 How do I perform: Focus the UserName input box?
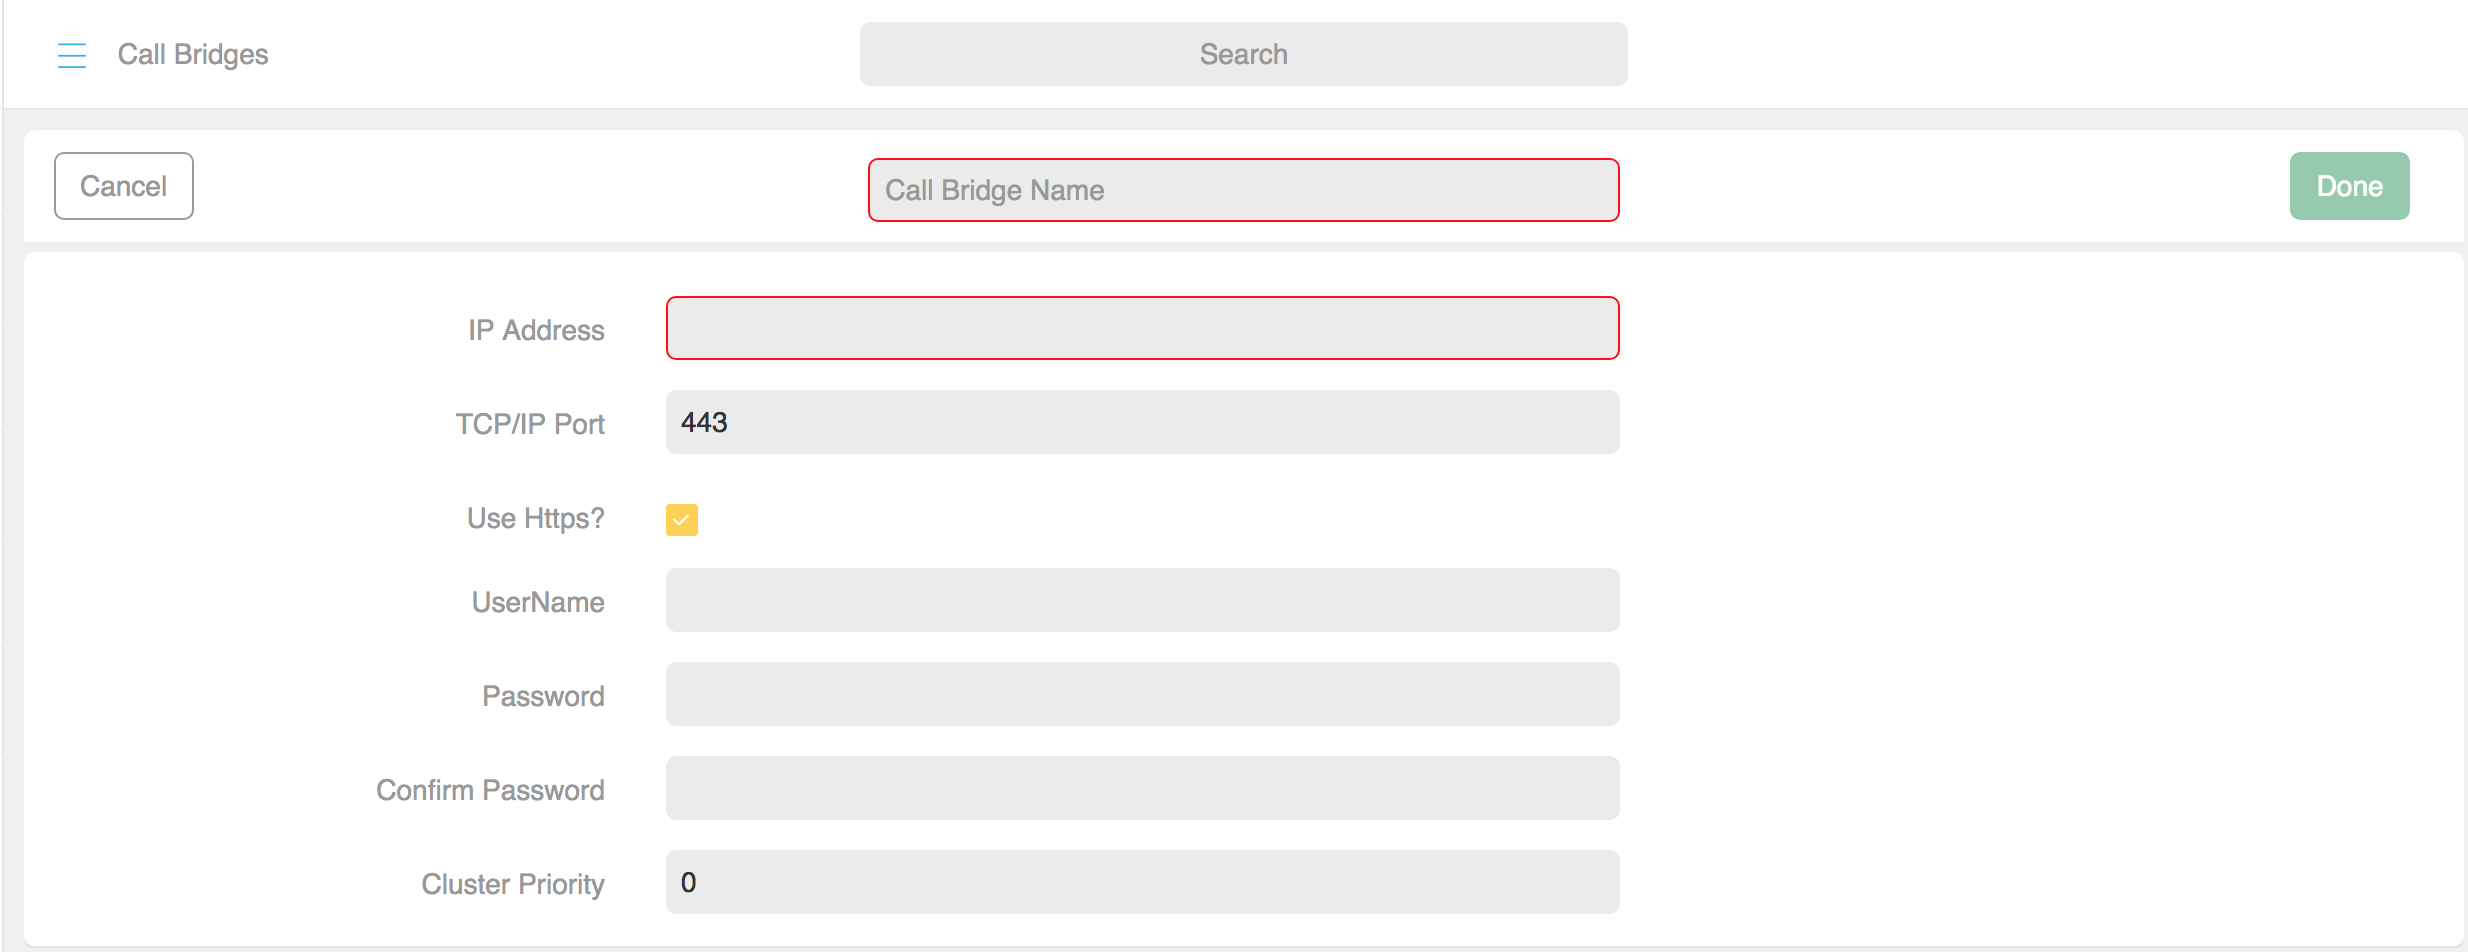click(1142, 600)
